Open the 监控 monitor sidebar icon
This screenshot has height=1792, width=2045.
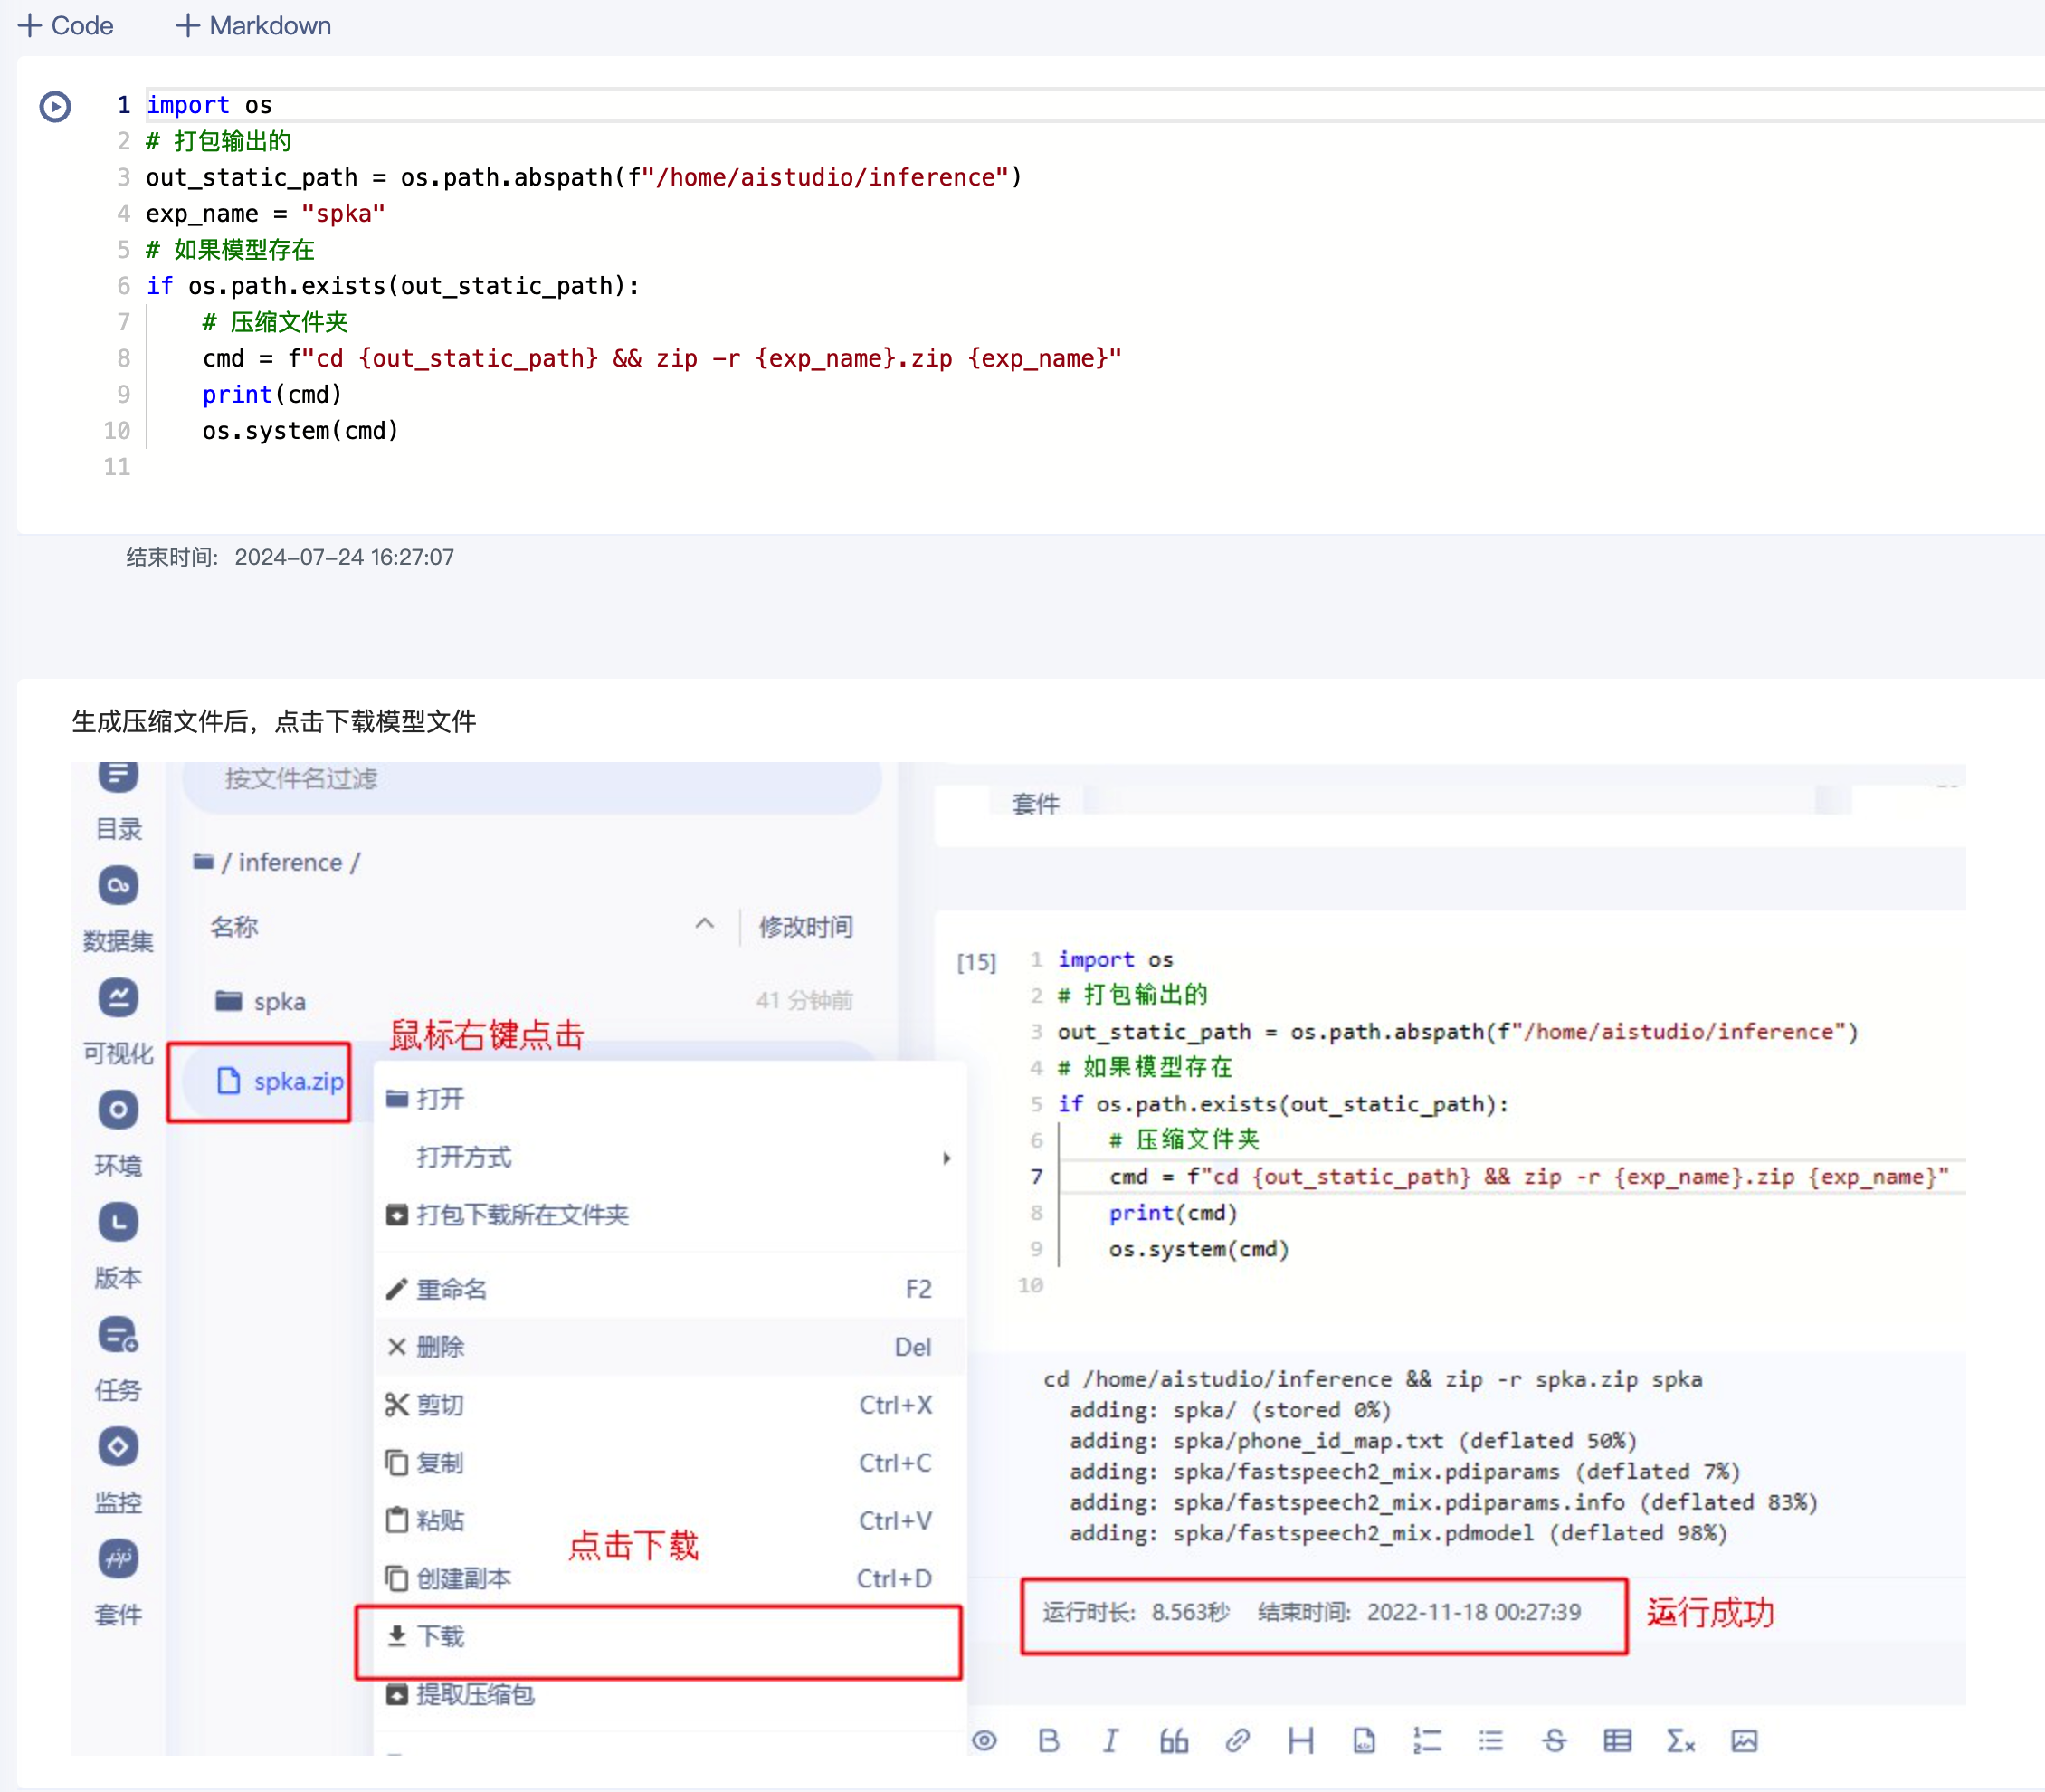(x=118, y=1446)
